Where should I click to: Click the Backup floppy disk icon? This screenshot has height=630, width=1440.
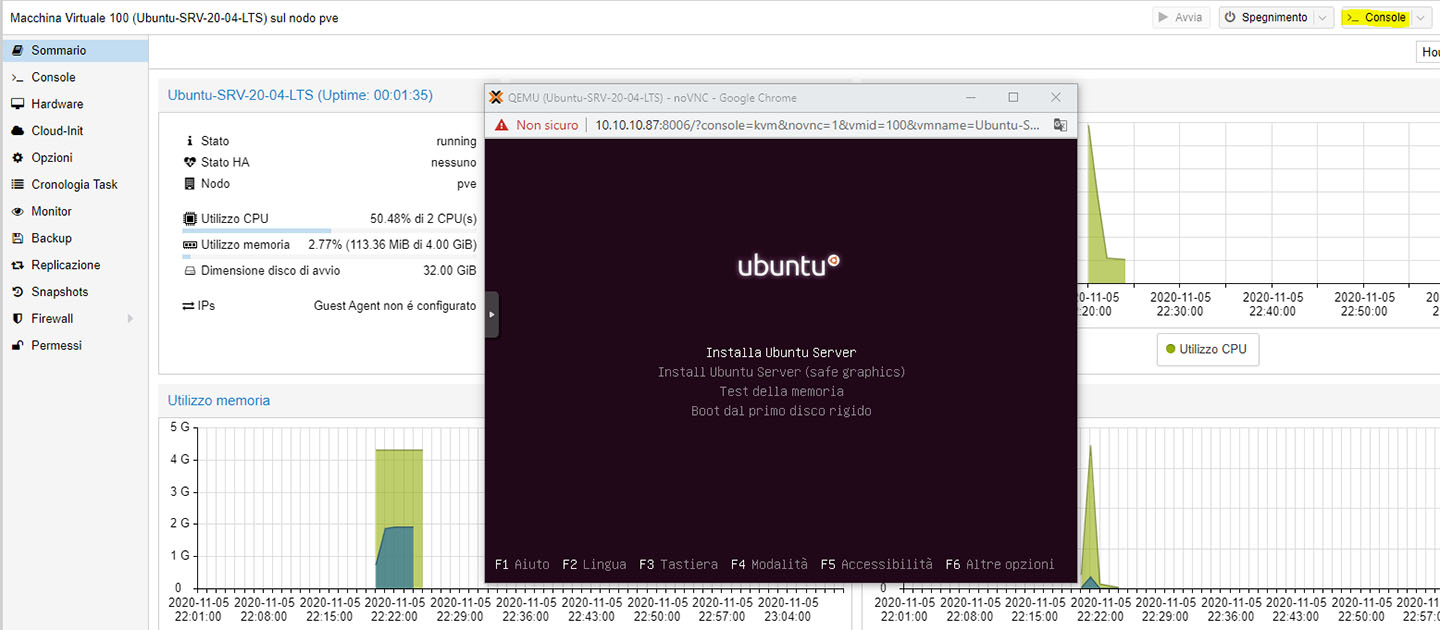(x=17, y=238)
